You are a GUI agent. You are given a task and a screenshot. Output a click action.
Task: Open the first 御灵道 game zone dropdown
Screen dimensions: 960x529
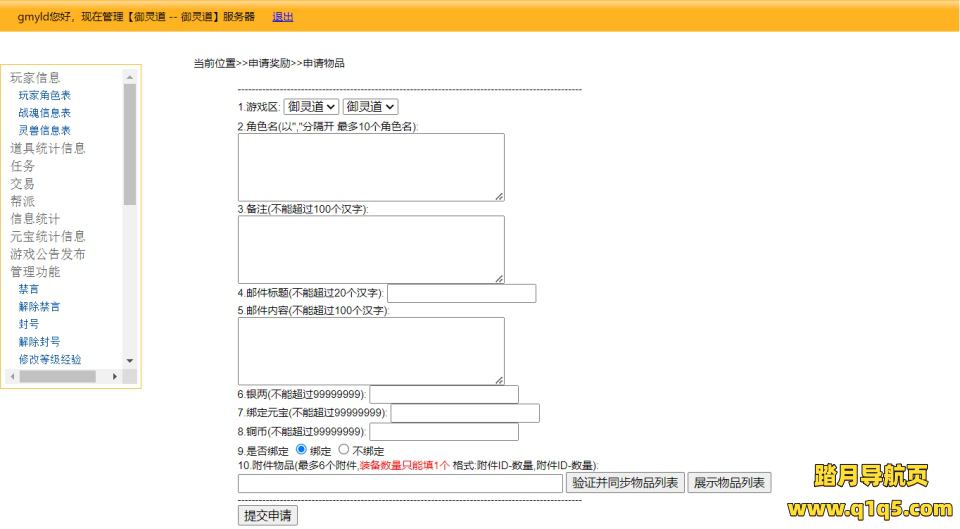[x=311, y=106]
